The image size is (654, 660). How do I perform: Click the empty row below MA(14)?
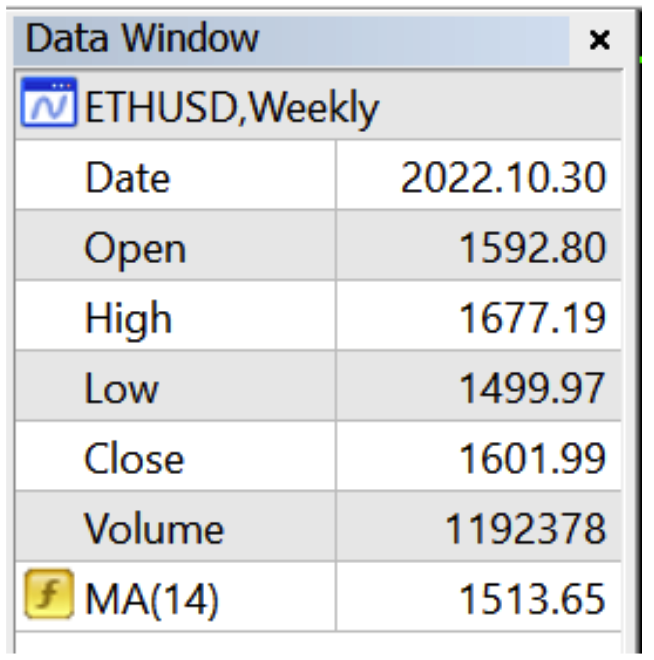[x=320, y=645]
